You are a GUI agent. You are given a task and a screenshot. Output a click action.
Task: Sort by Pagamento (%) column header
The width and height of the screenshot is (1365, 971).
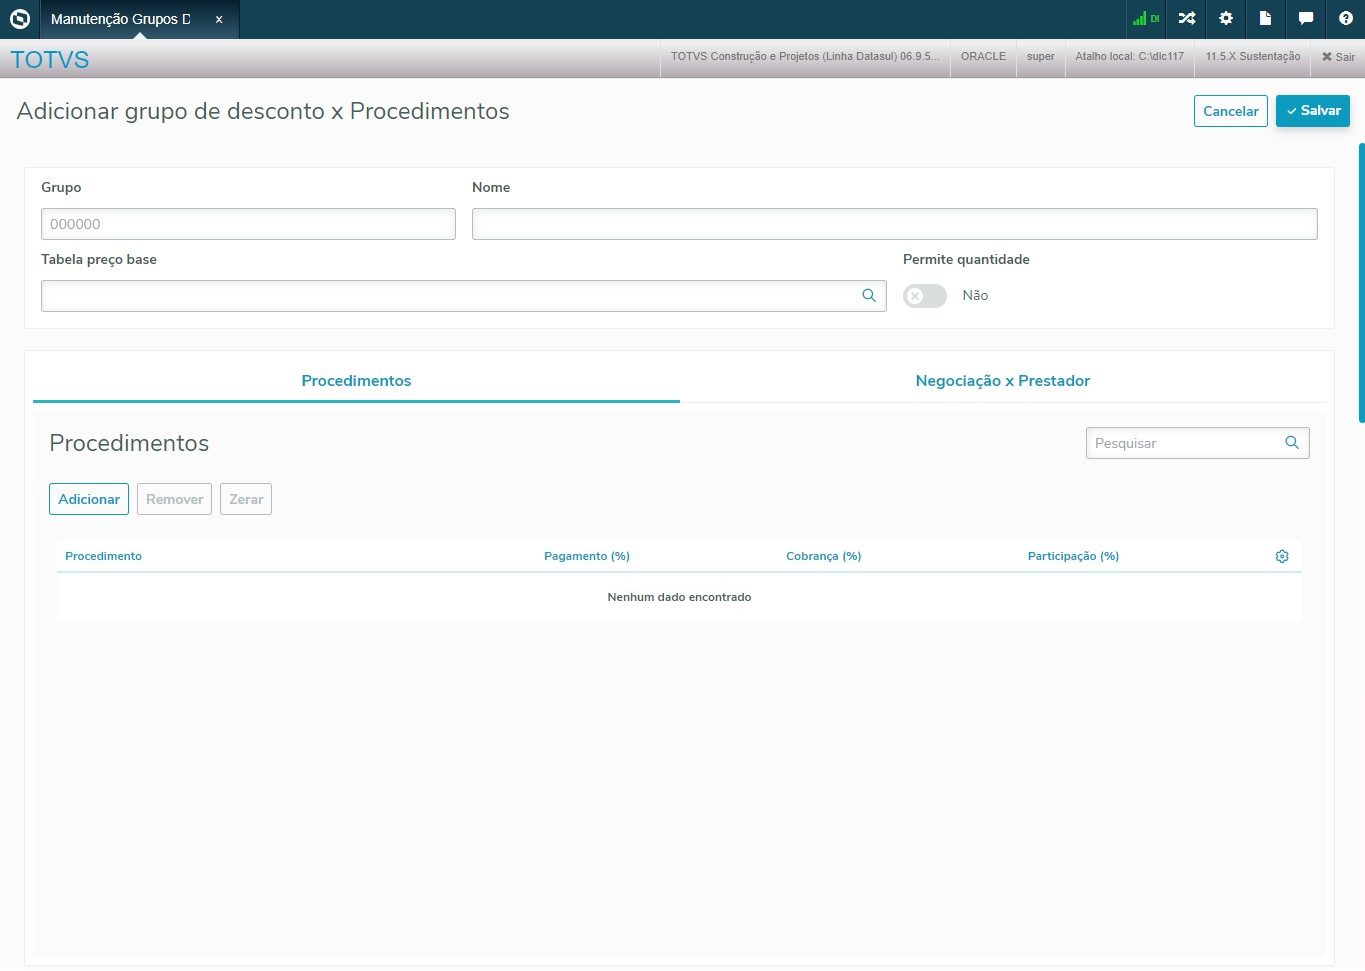tap(587, 556)
